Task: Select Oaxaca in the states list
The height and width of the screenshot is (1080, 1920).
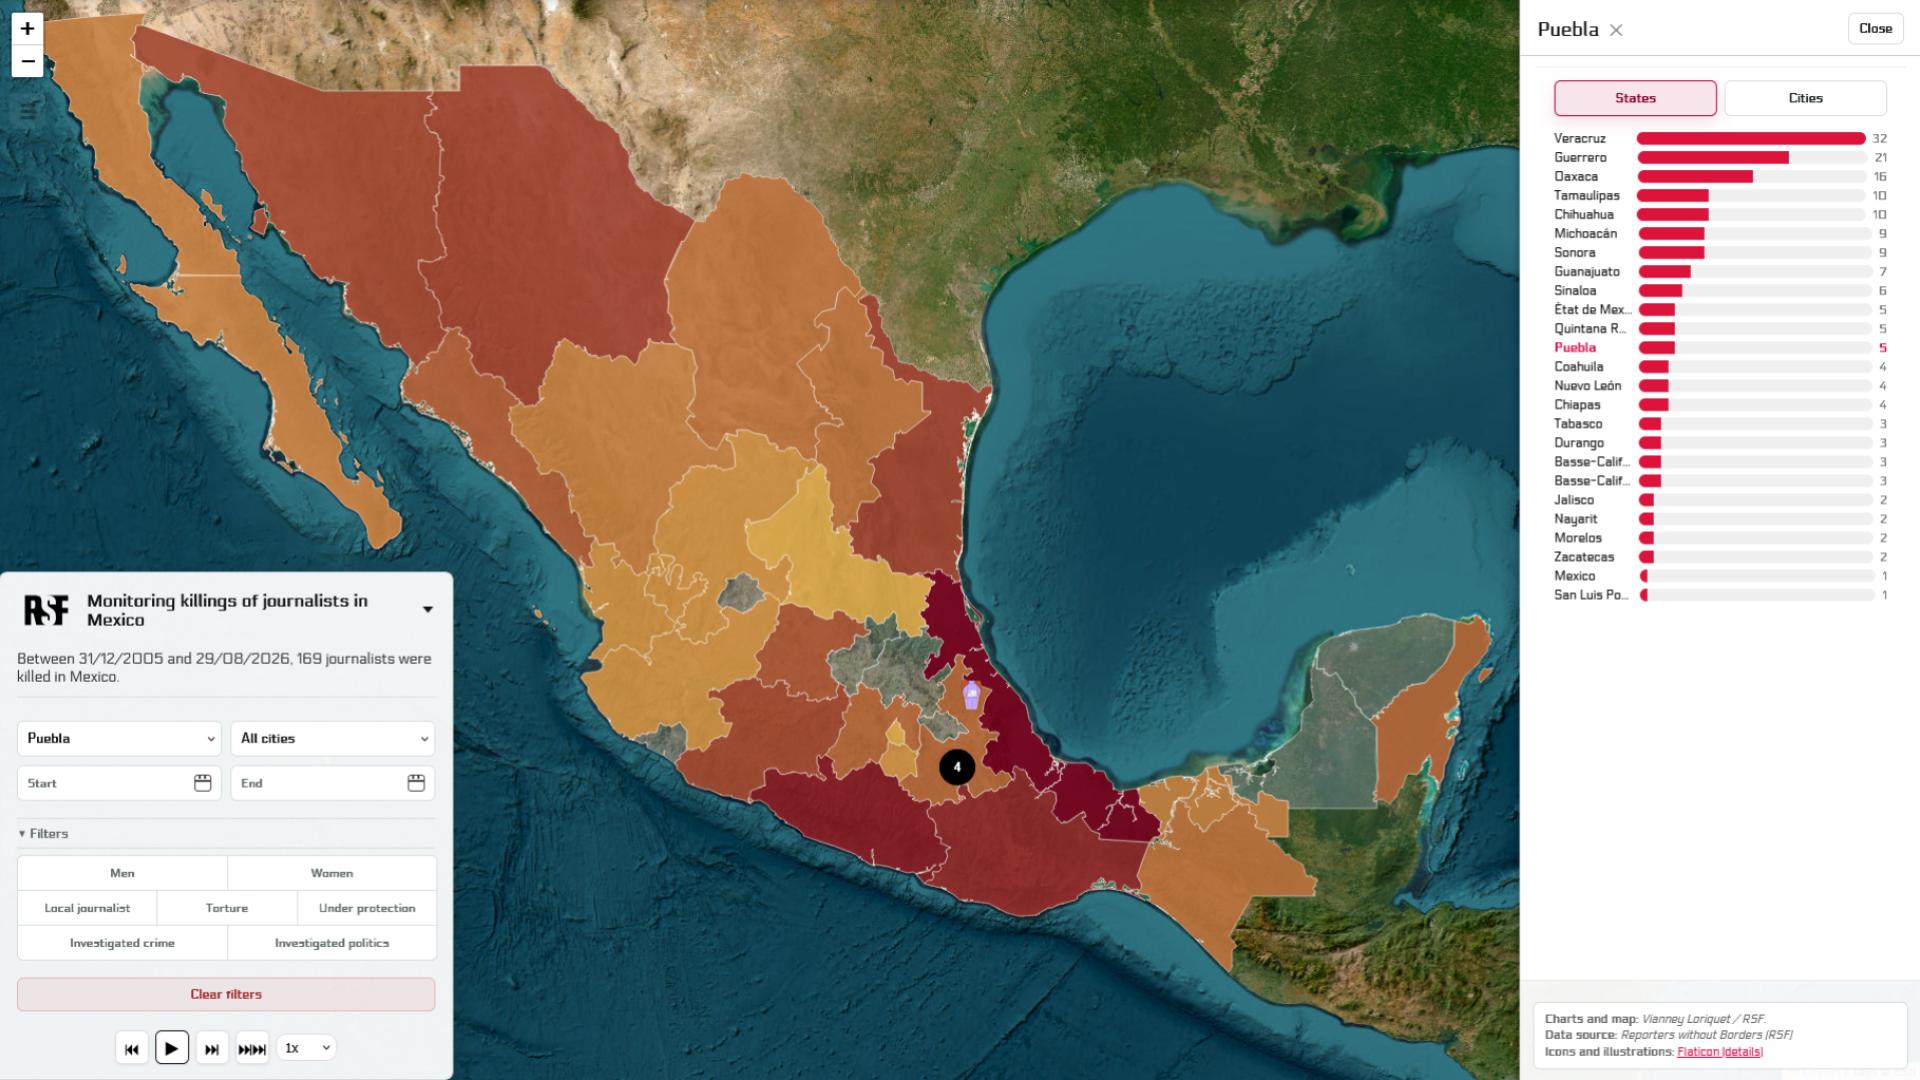Action: click(x=1720, y=176)
